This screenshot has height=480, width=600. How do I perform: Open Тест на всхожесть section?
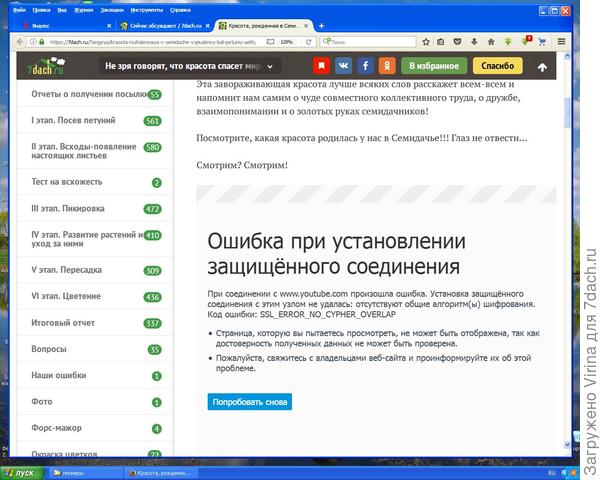[x=95, y=182]
